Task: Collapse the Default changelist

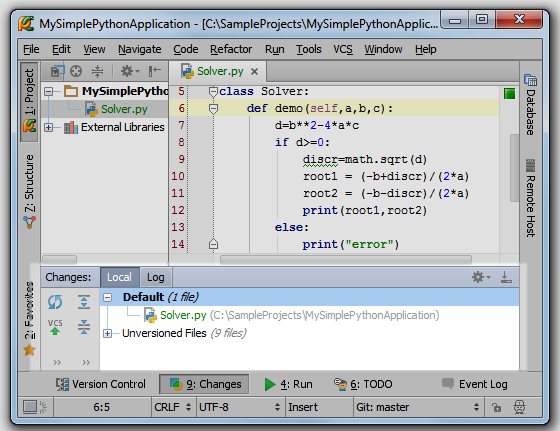Action: [108, 297]
